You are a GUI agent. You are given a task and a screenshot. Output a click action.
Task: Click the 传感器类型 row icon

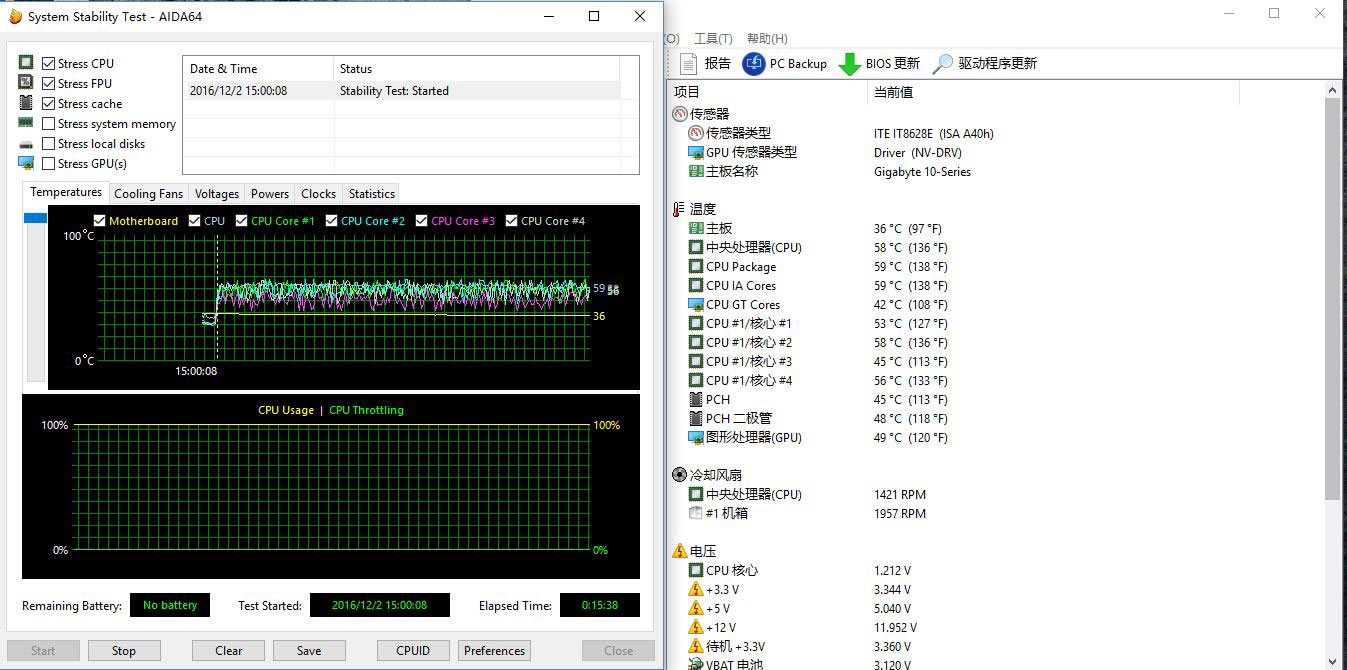tap(697, 133)
